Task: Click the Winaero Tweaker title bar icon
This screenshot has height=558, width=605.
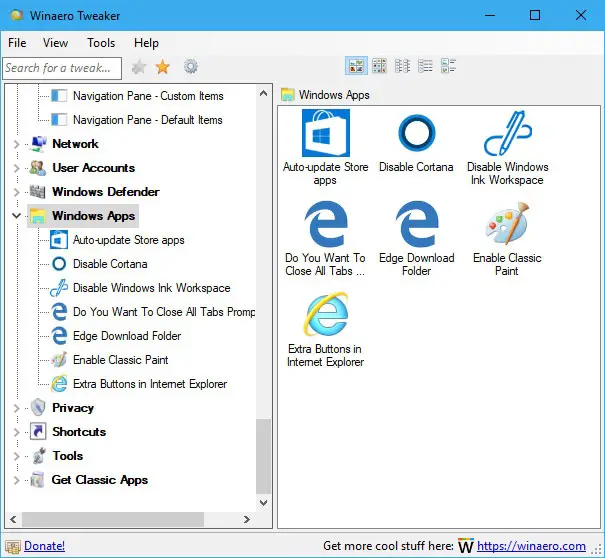Action: (17, 15)
